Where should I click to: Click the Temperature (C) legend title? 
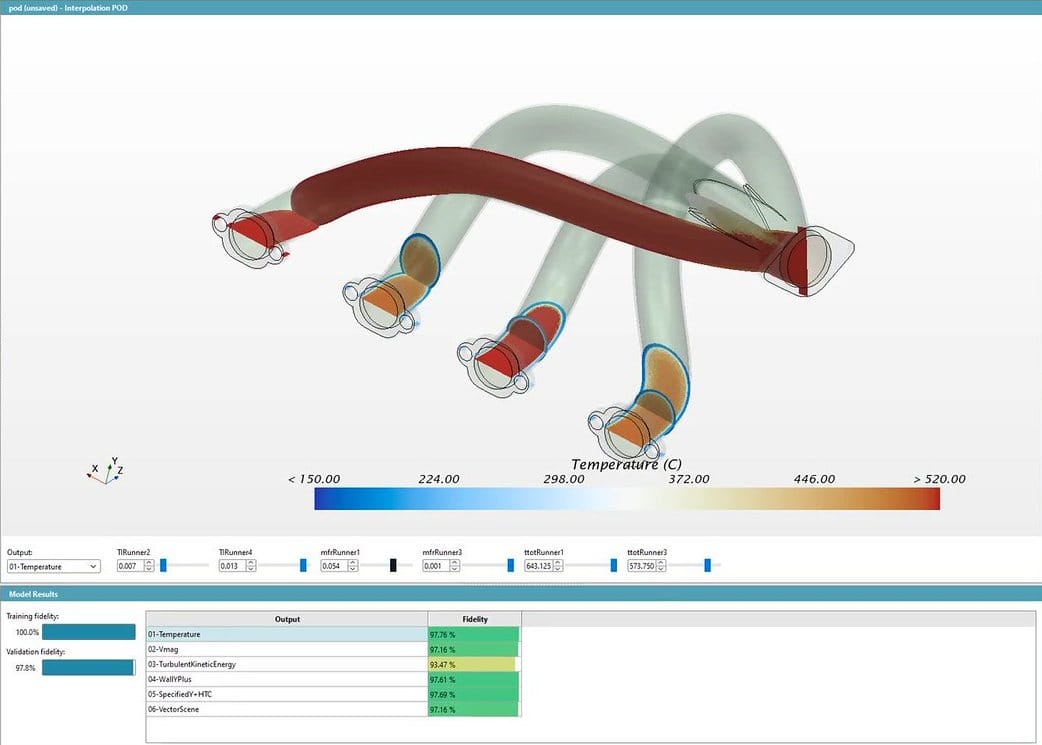click(626, 464)
